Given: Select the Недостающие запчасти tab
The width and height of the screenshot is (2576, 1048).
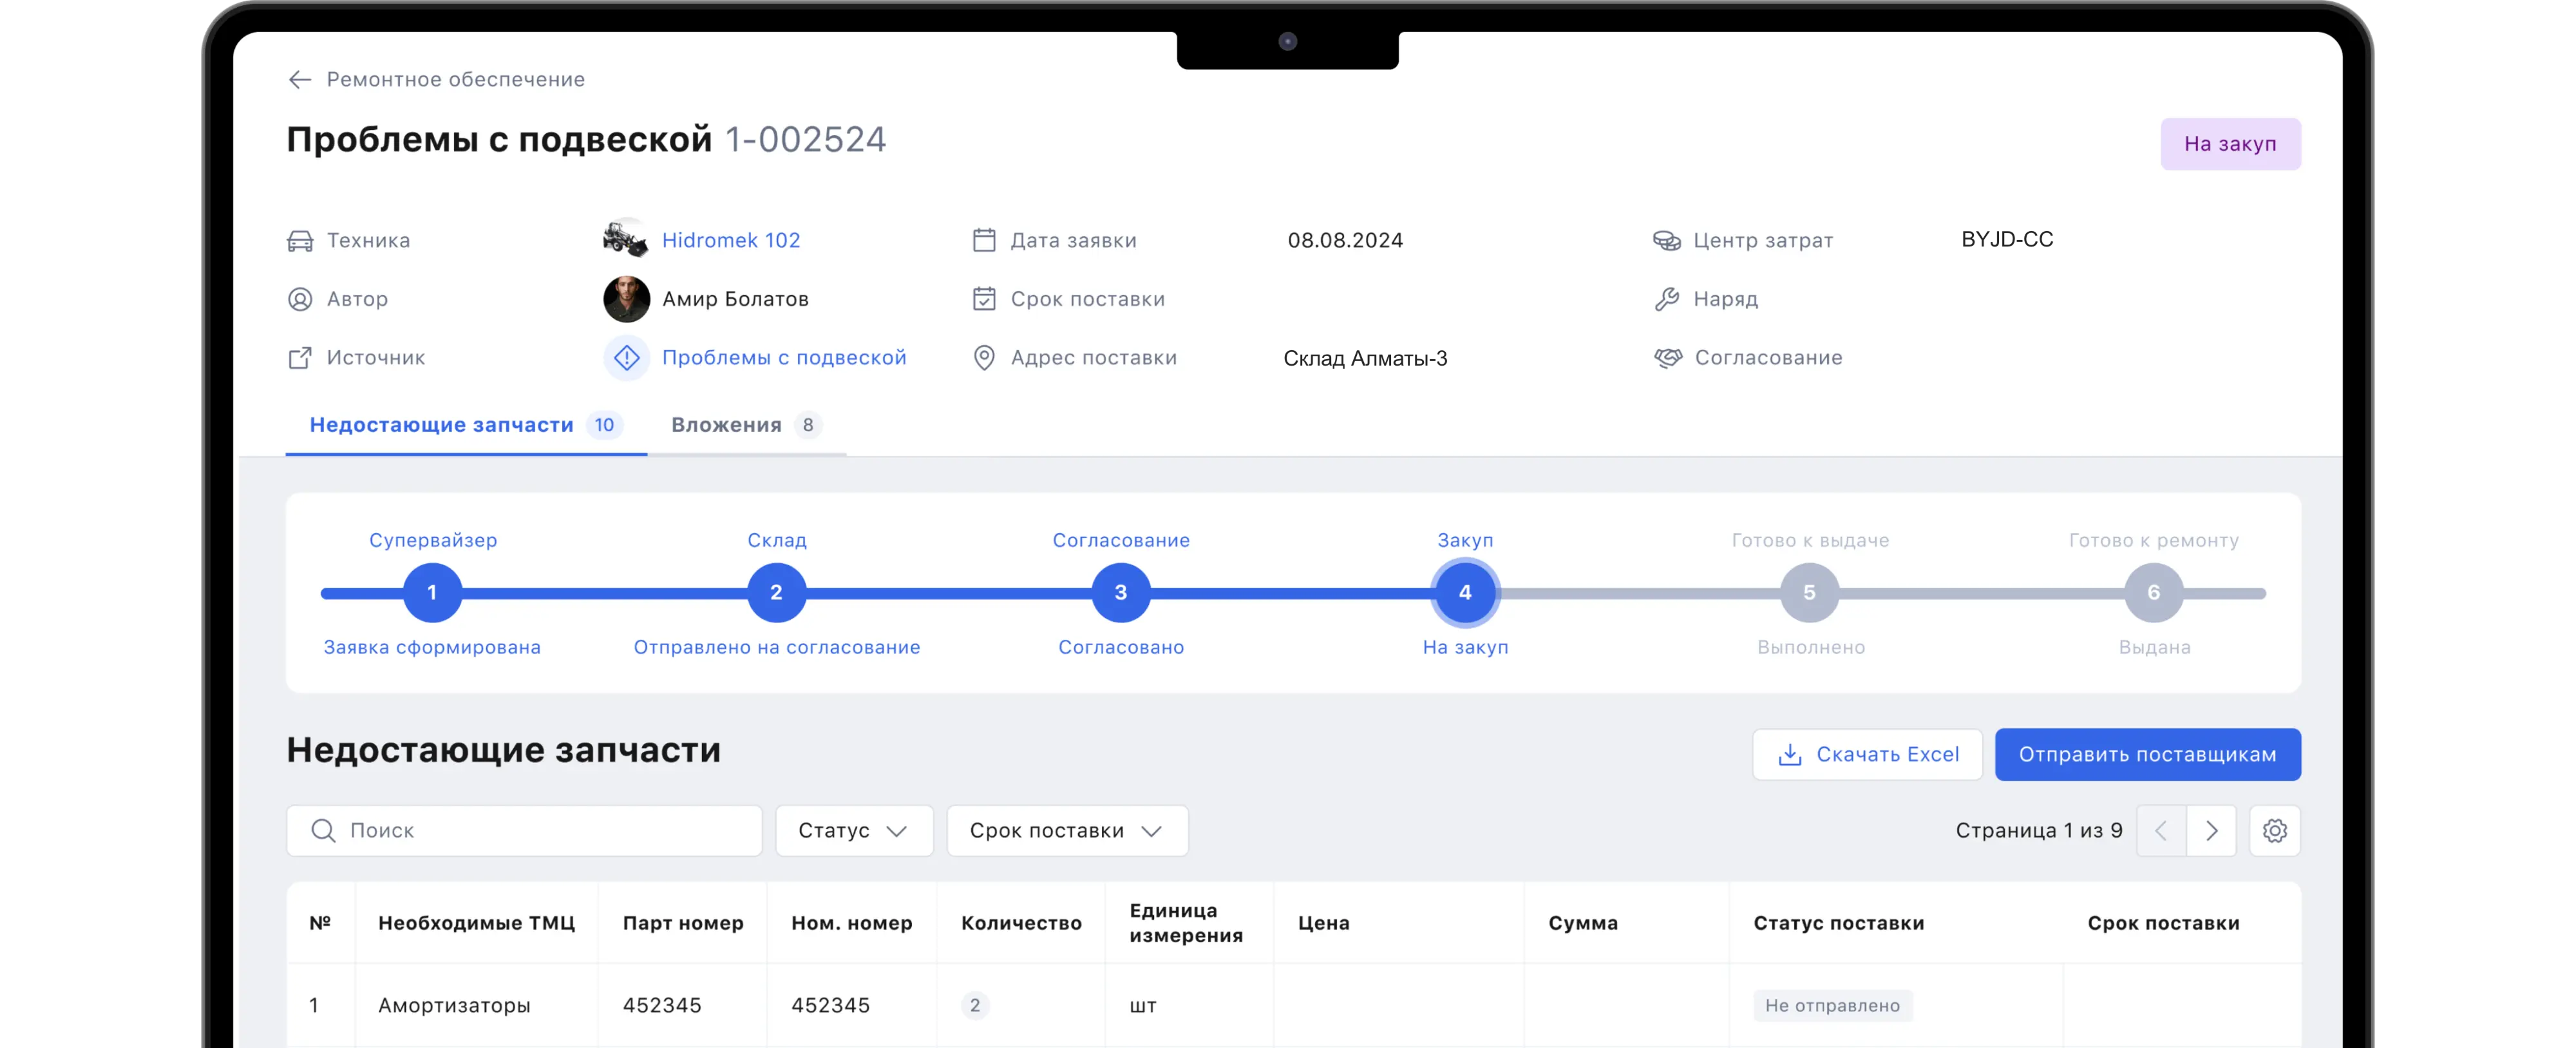Looking at the screenshot, I should 465,425.
